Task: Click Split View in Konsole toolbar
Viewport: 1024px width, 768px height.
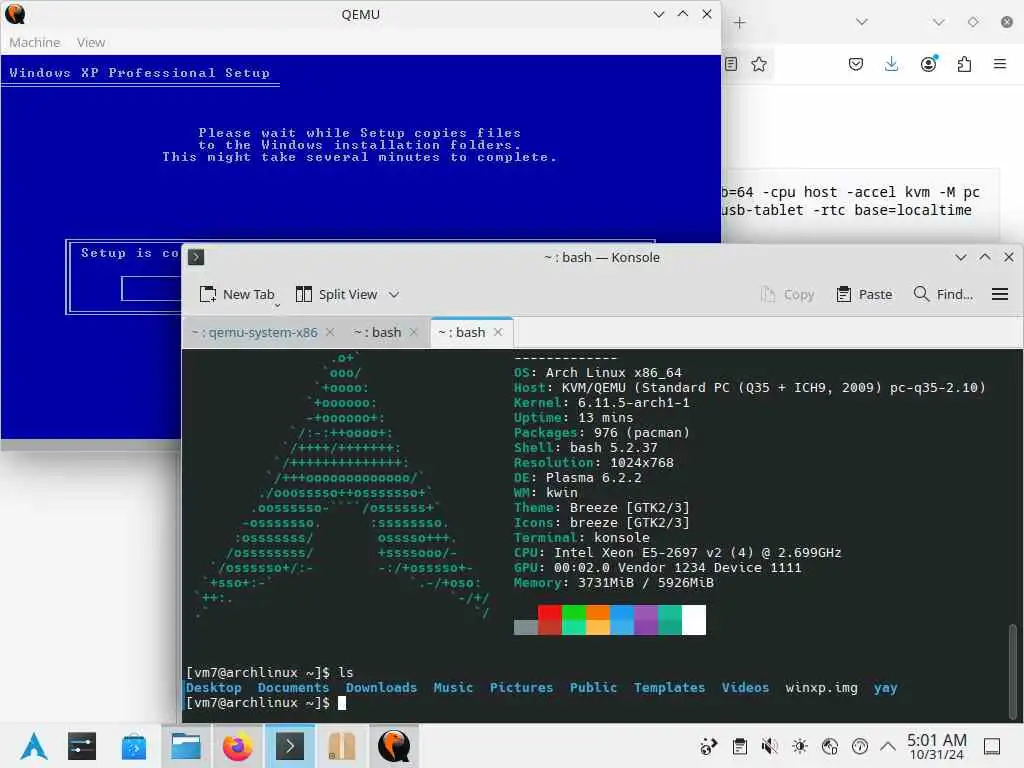Action: coord(337,295)
